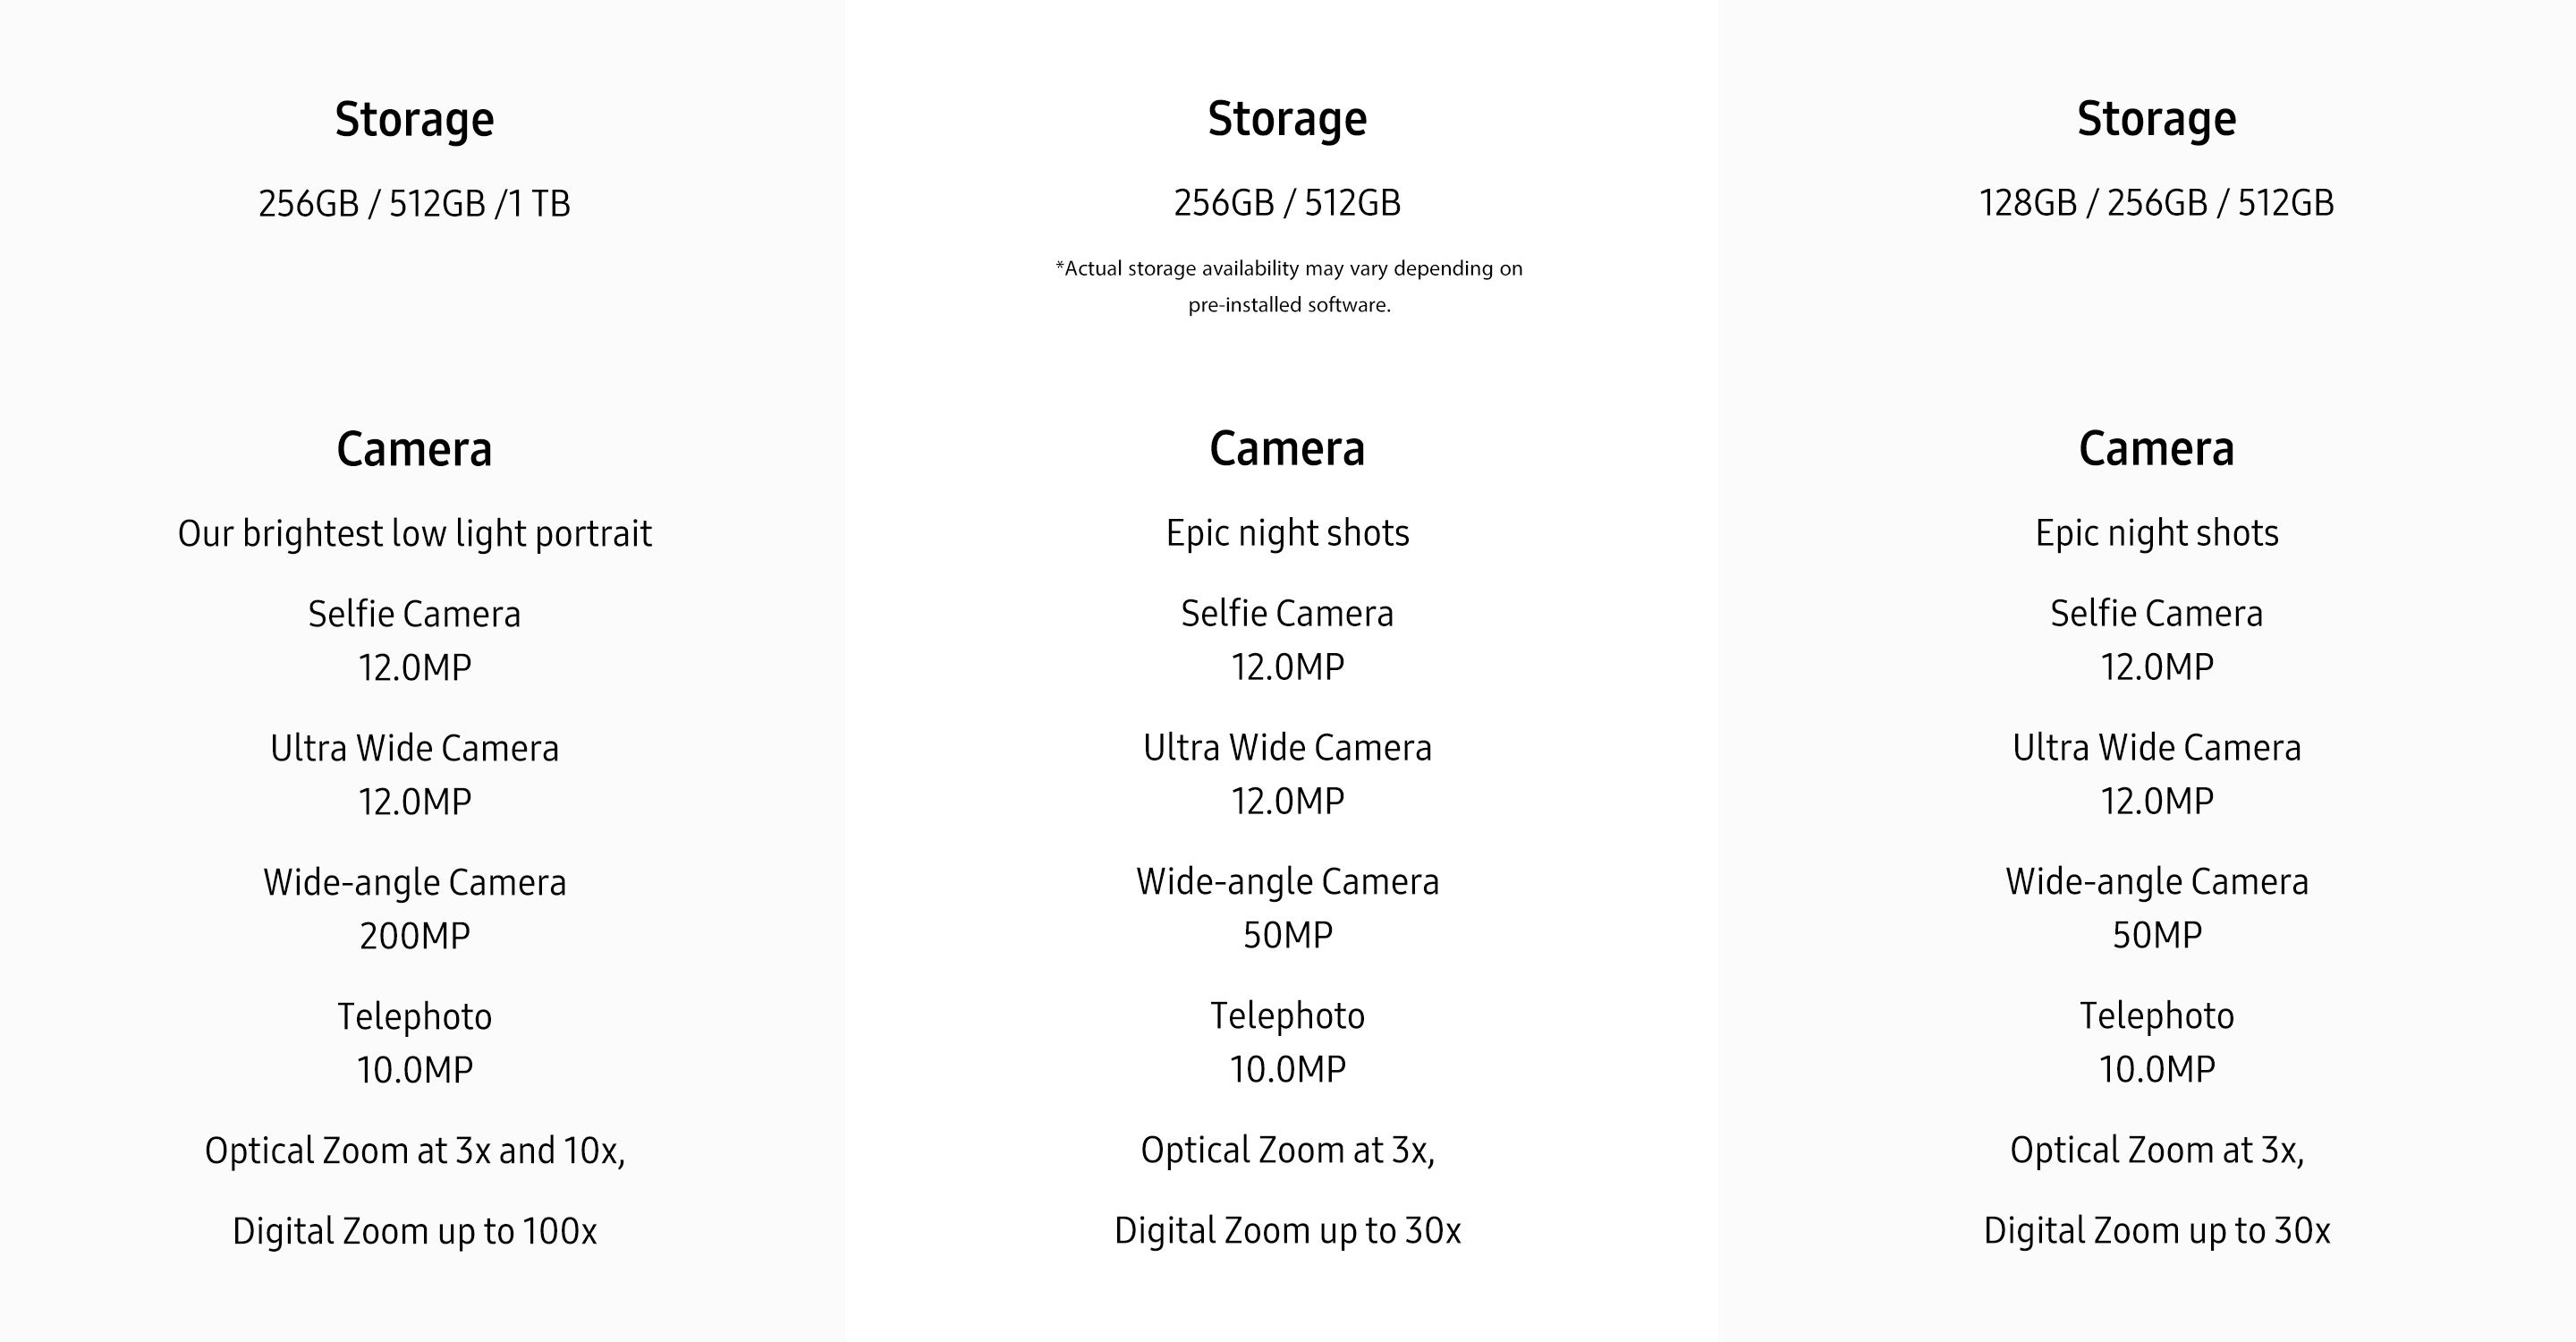Click the first column Storage heading
The width and height of the screenshot is (2576, 1342).
414,120
